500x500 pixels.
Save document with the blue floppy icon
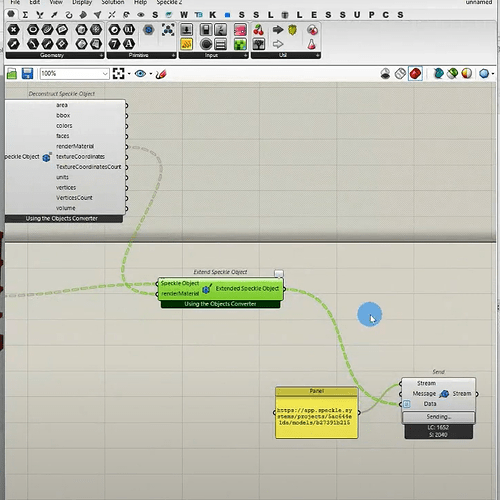coord(27,74)
